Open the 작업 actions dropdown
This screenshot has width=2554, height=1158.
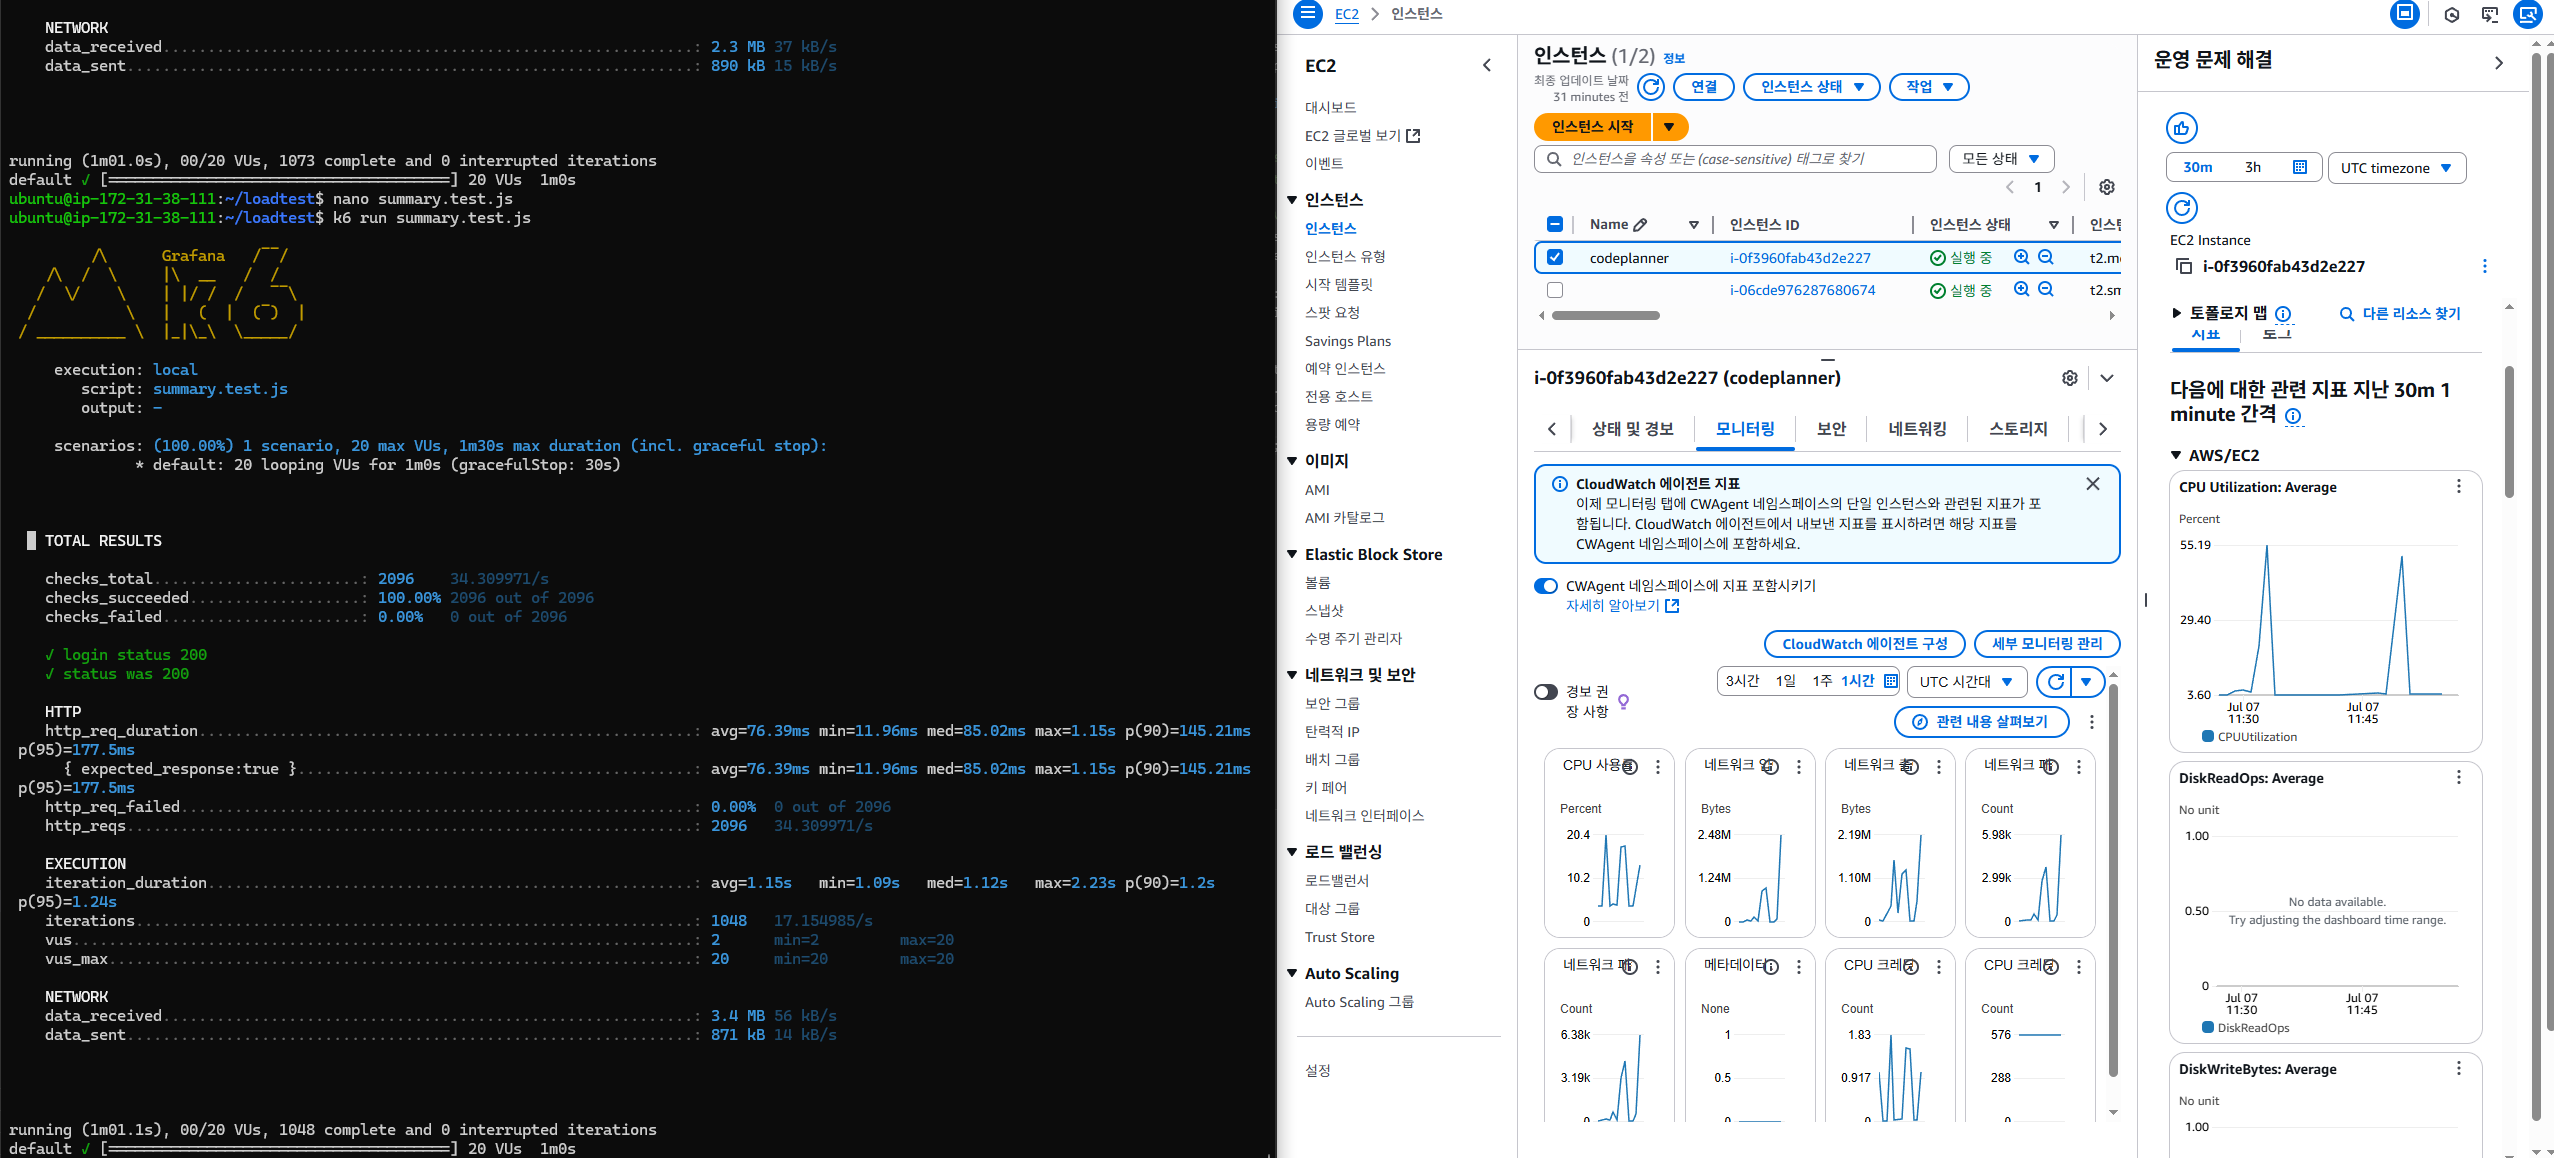click(x=1928, y=87)
